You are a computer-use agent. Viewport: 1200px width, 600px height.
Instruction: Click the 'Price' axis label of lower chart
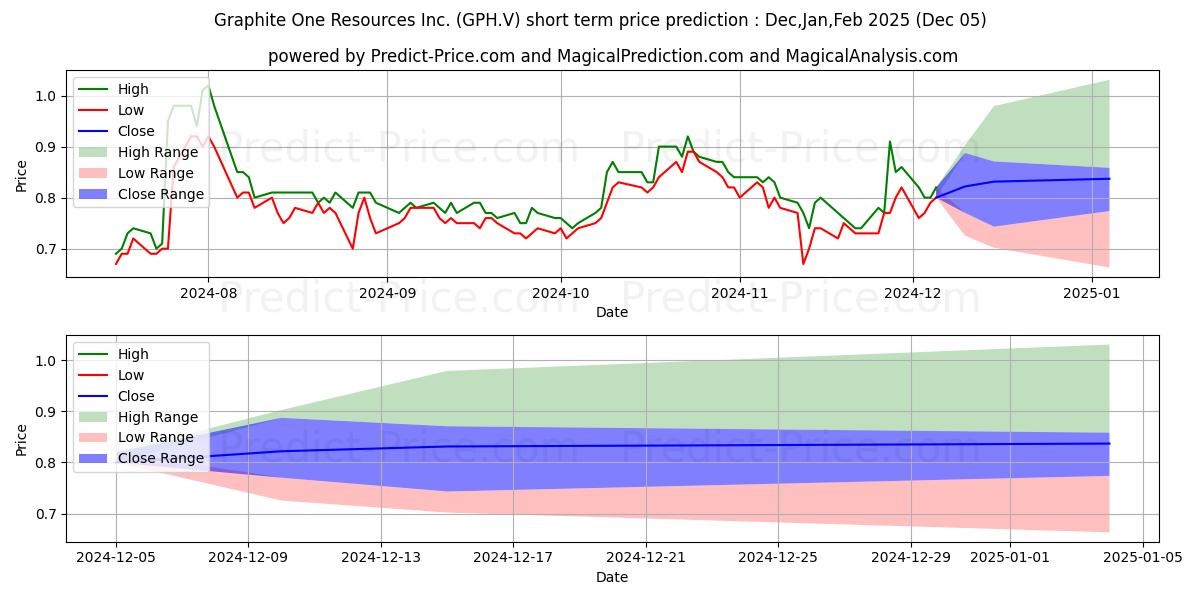pos(22,440)
